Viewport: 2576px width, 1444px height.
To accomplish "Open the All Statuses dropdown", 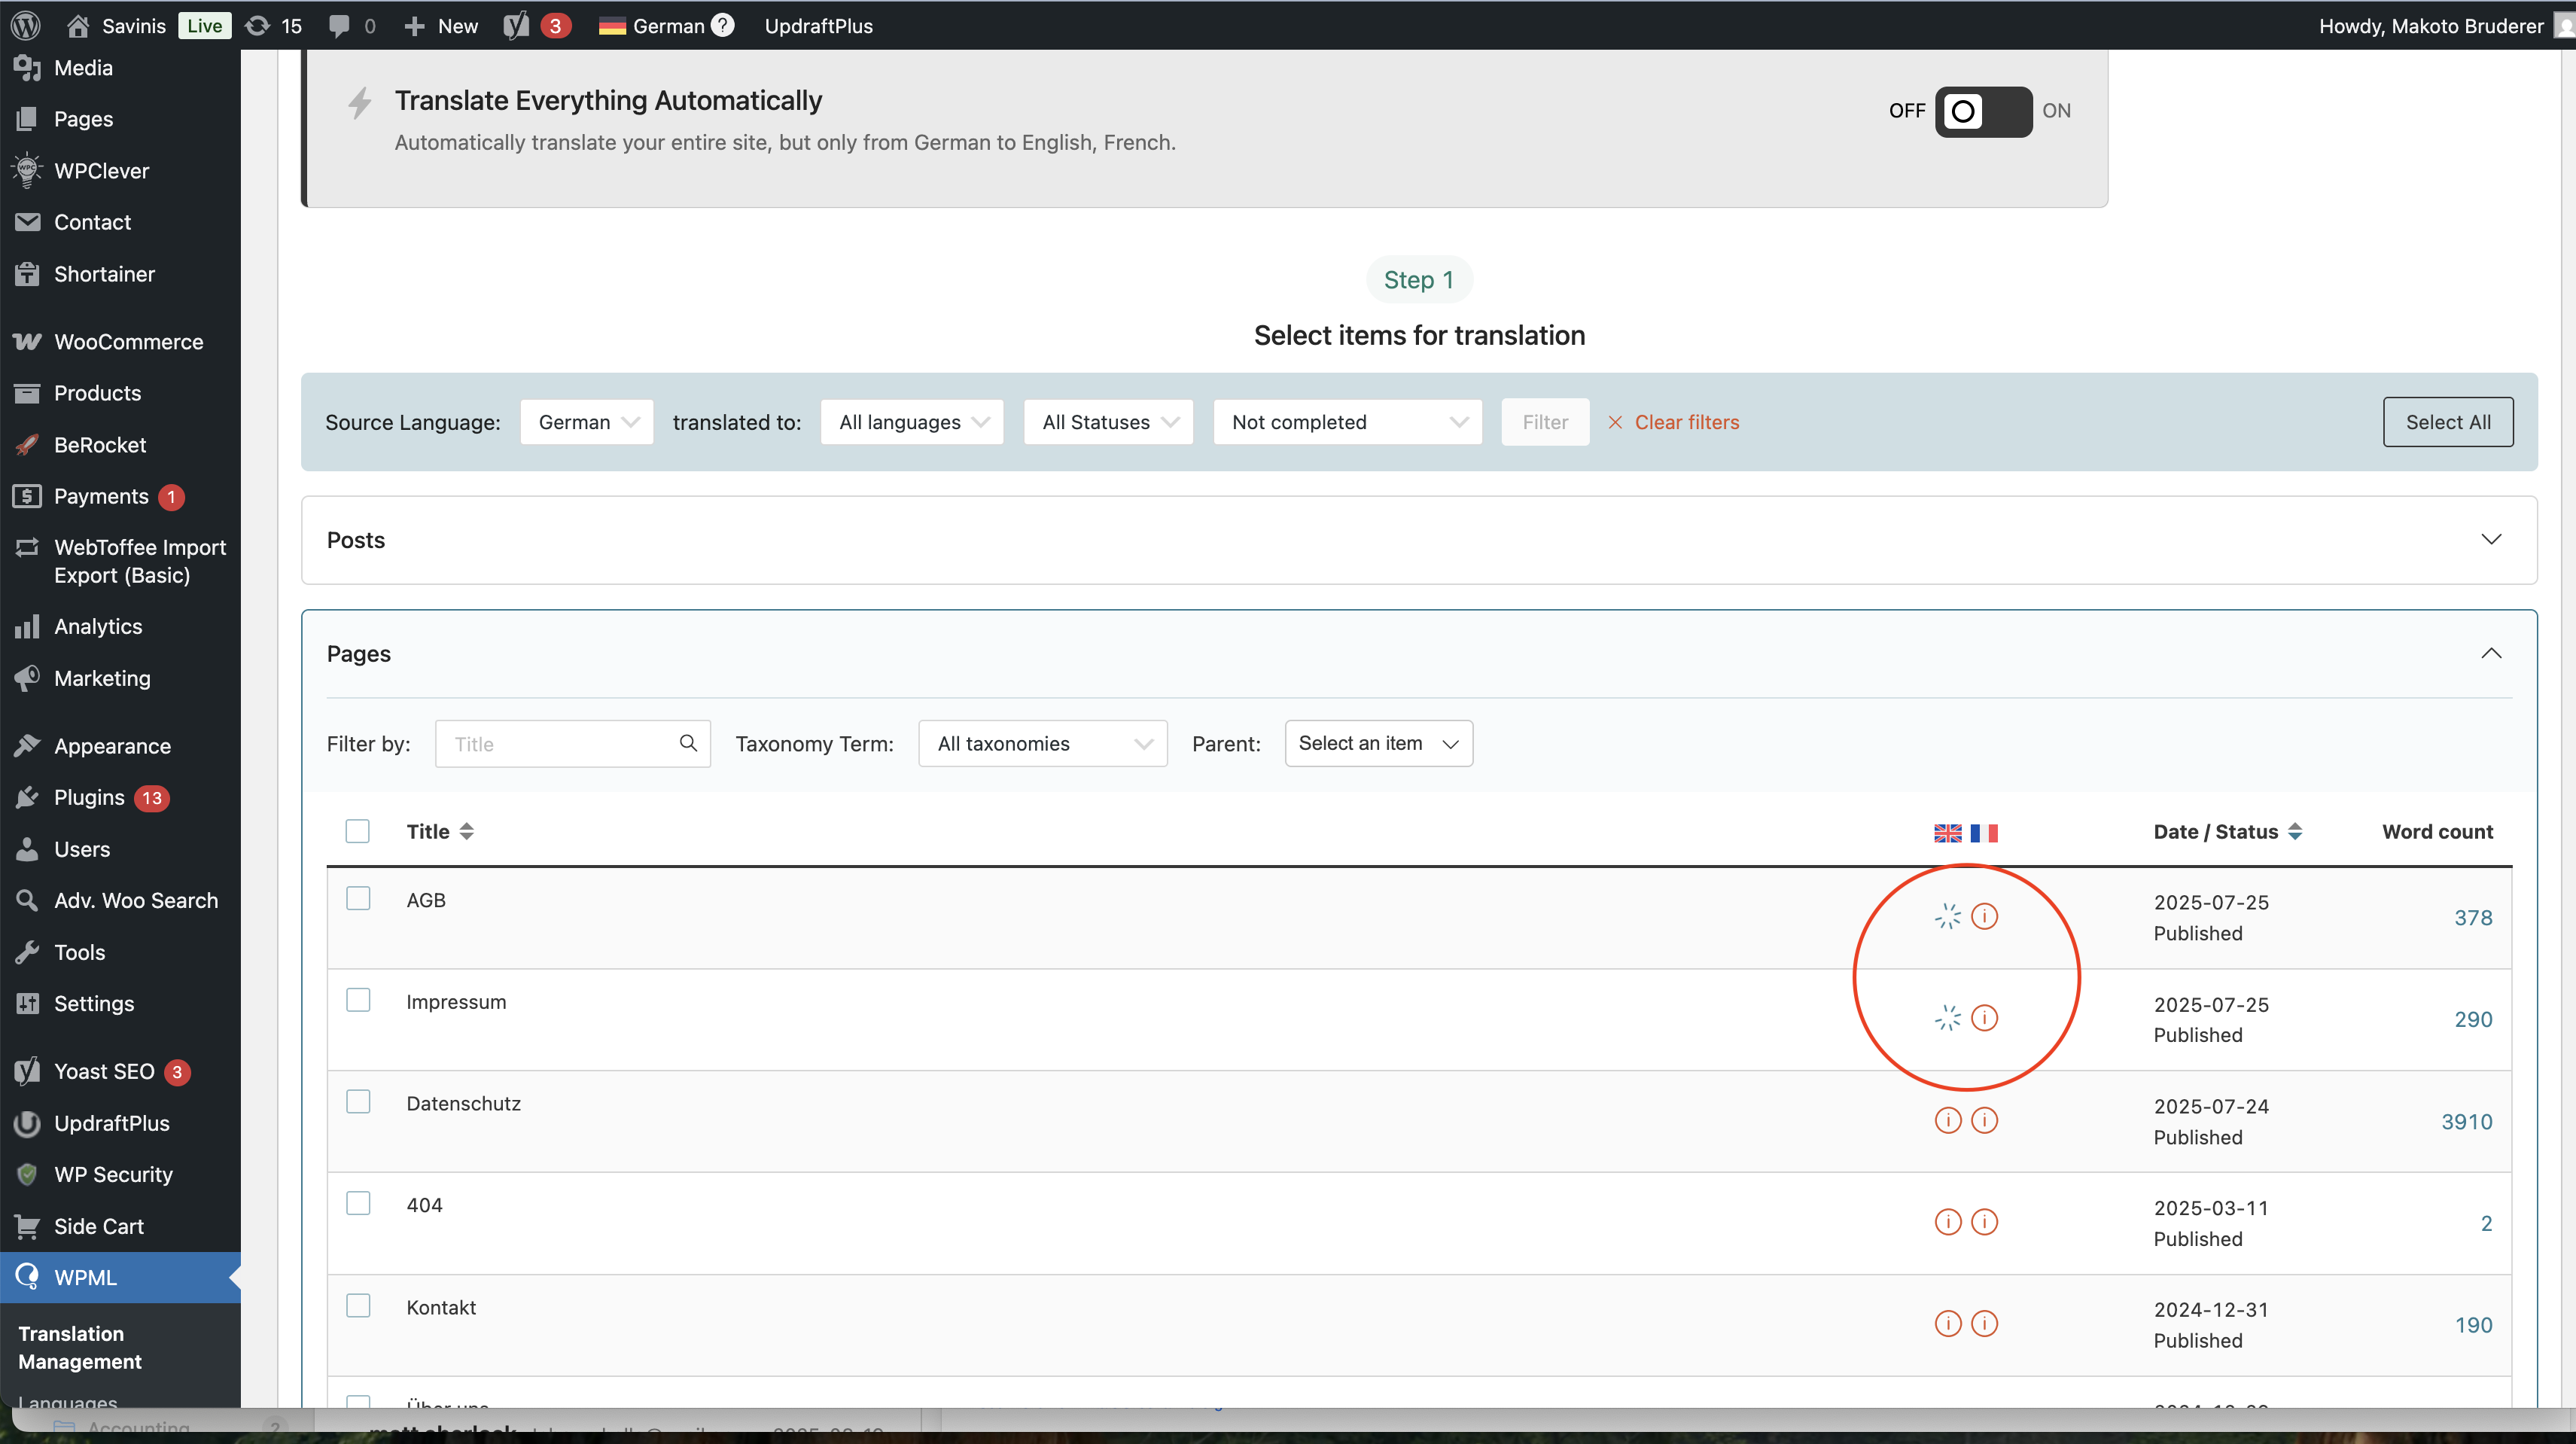I will click(x=1108, y=422).
